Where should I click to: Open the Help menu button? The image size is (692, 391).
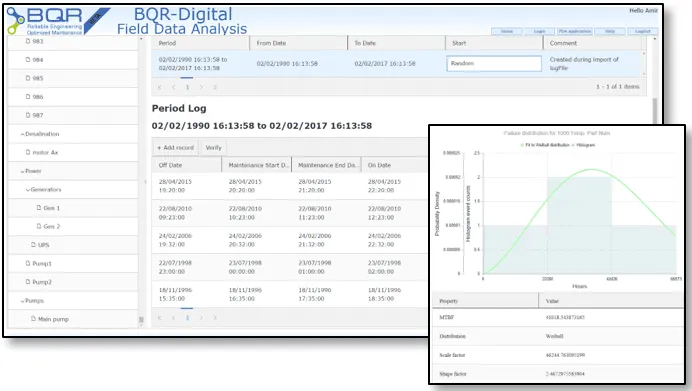tap(610, 31)
